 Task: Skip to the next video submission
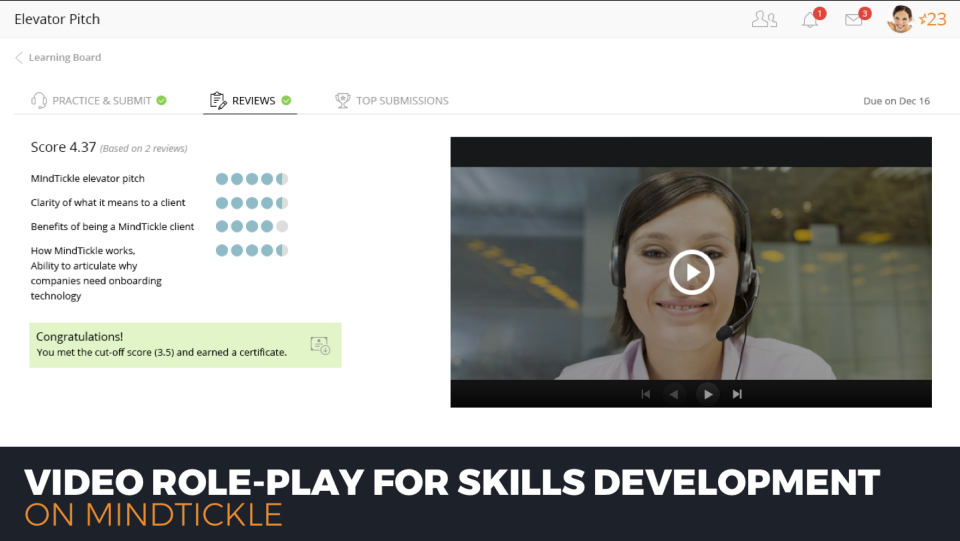[x=737, y=394]
